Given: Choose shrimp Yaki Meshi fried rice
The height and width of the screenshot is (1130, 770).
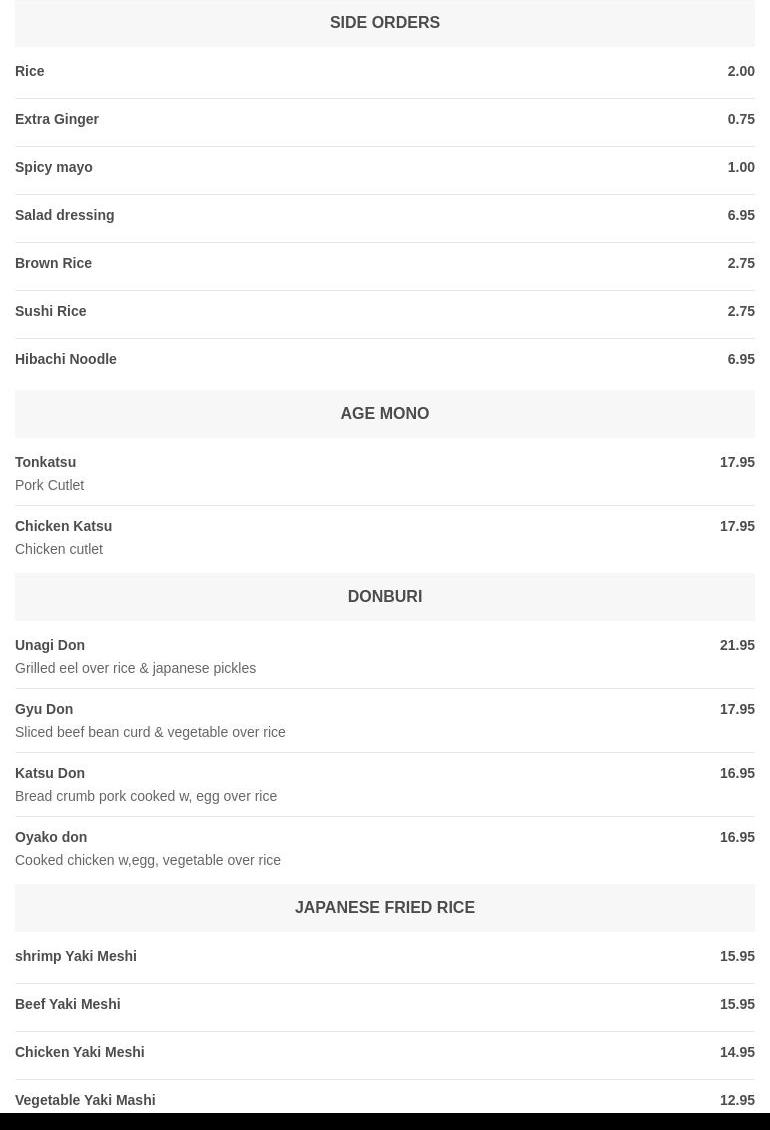Looking at the screenshot, I should pos(76,956).
